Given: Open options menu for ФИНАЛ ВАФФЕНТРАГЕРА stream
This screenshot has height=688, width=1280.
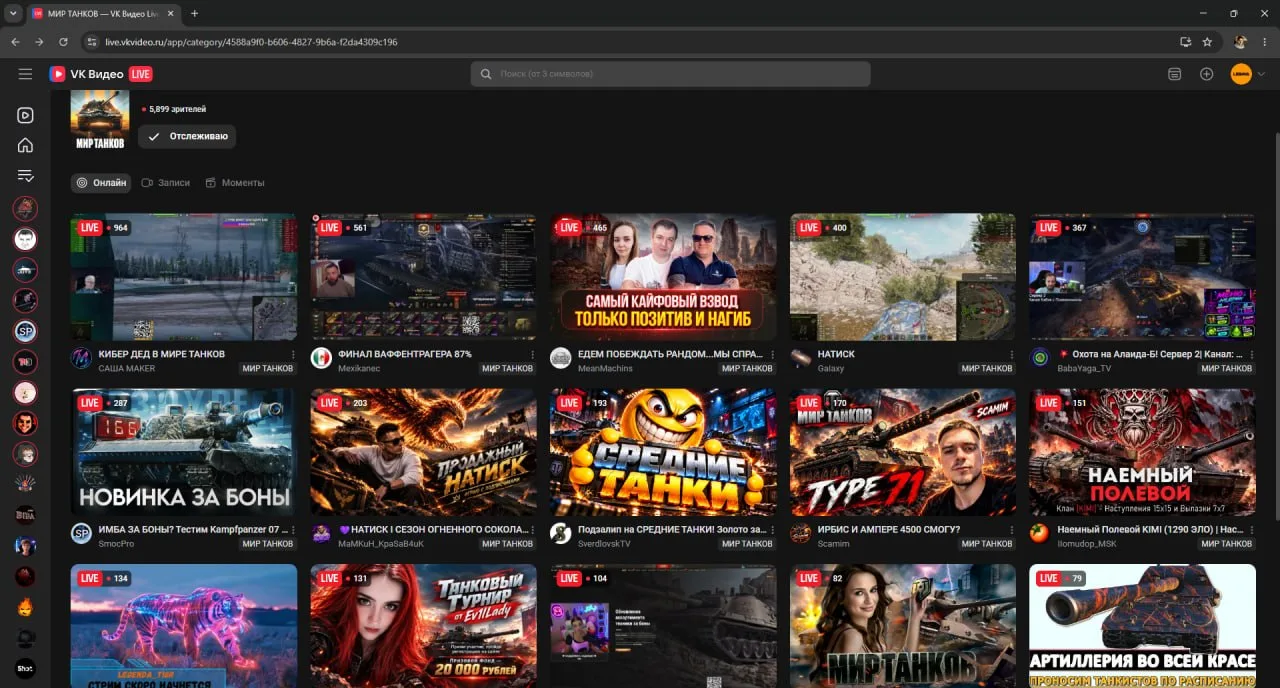Looking at the screenshot, I should click(x=533, y=354).
